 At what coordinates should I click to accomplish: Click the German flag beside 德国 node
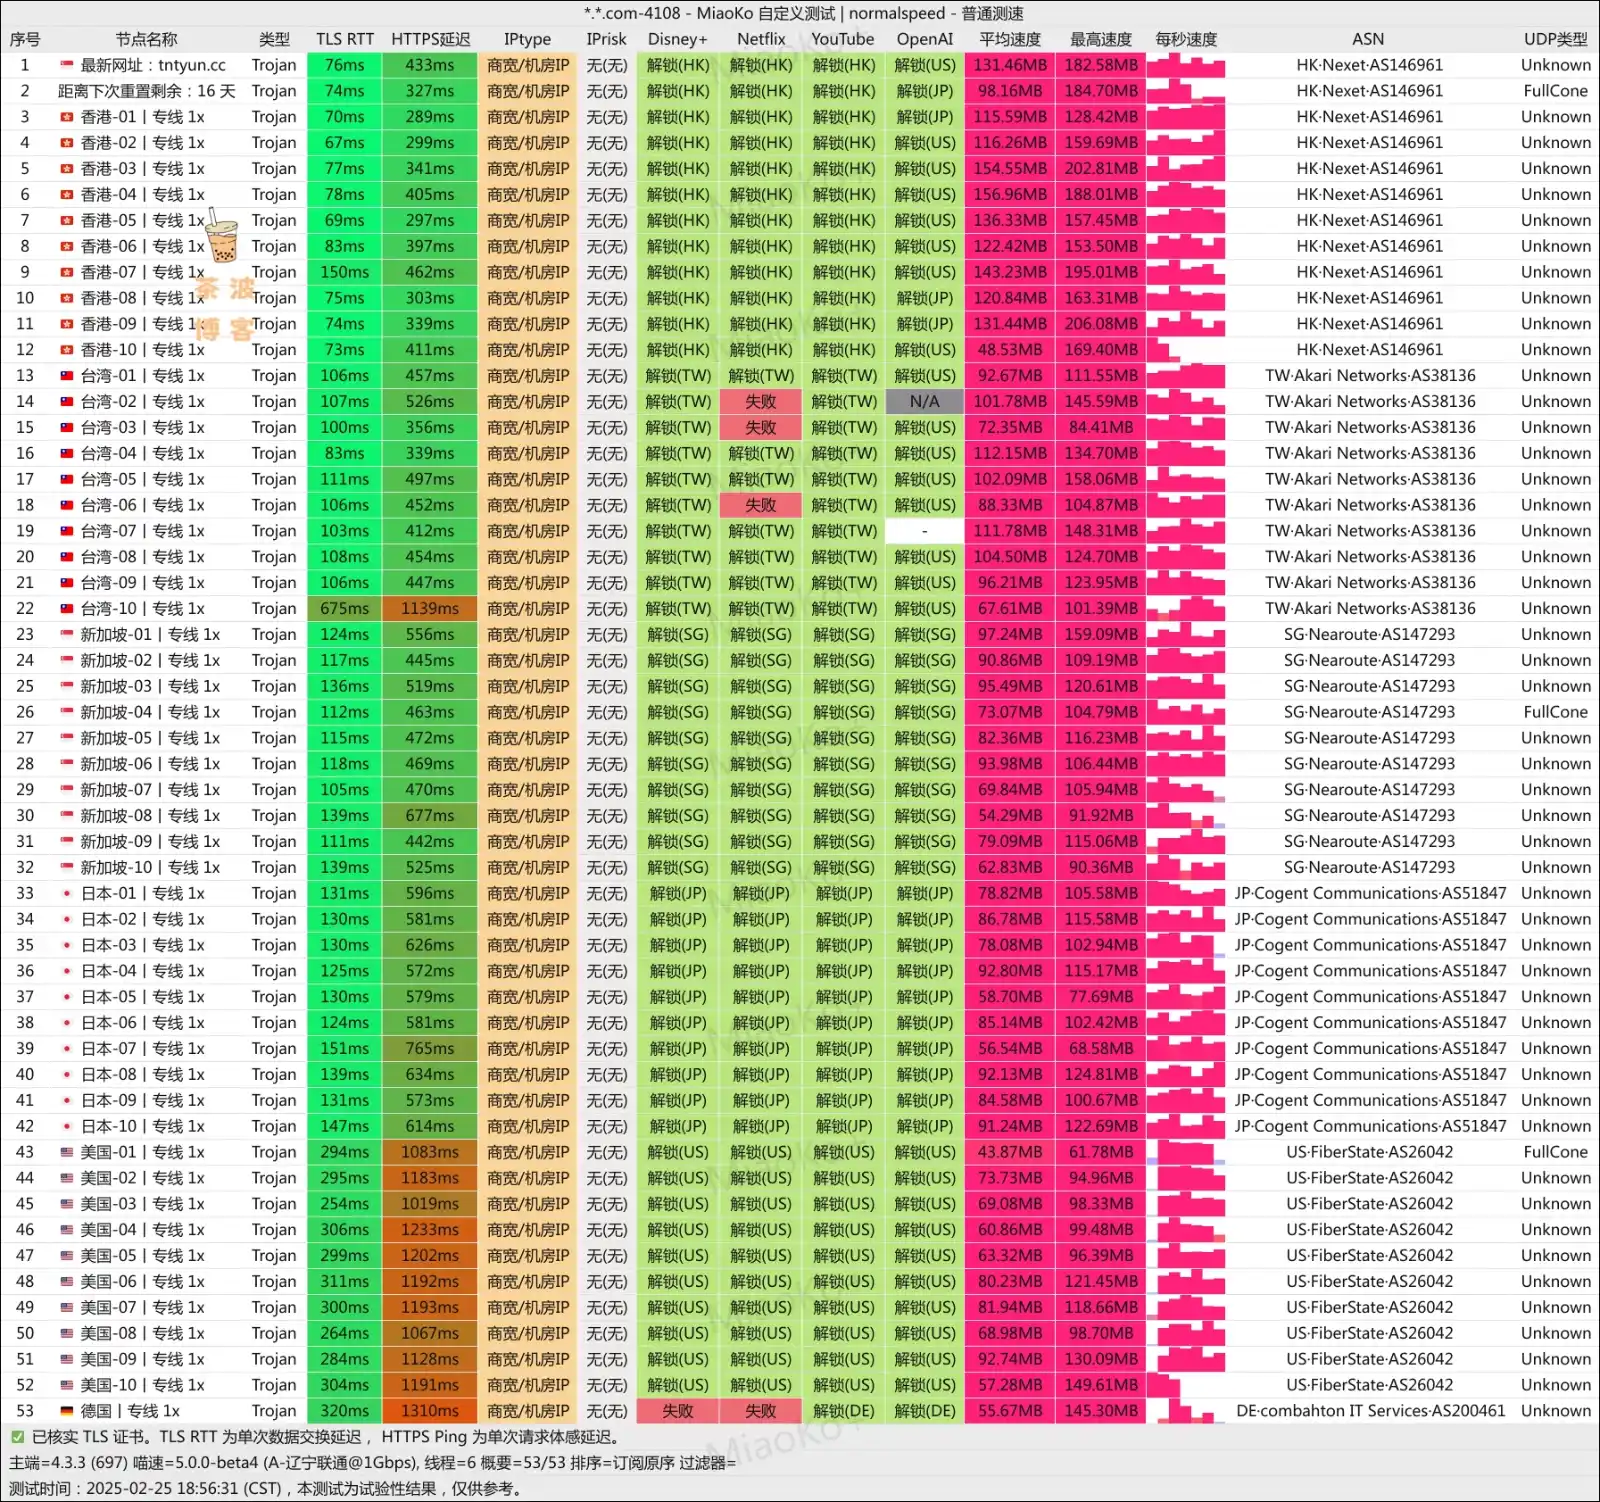[x=67, y=1411]
